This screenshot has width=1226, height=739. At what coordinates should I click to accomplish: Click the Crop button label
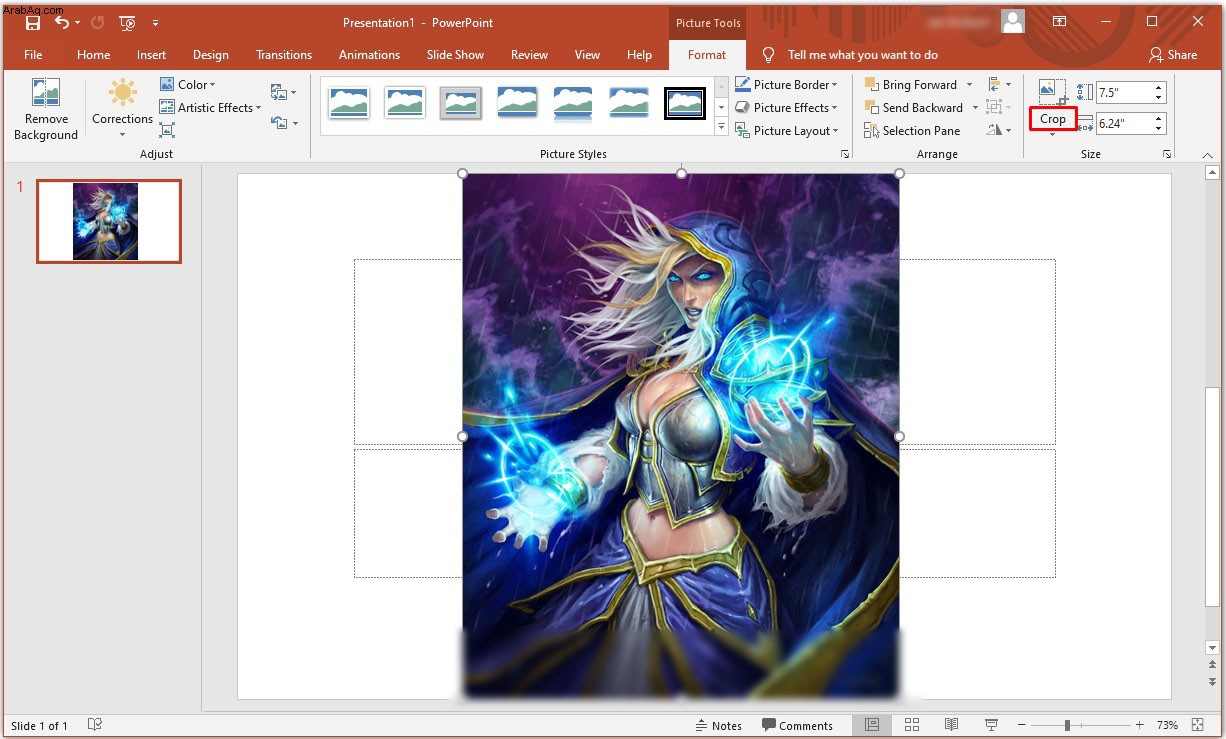point(1053,119)
